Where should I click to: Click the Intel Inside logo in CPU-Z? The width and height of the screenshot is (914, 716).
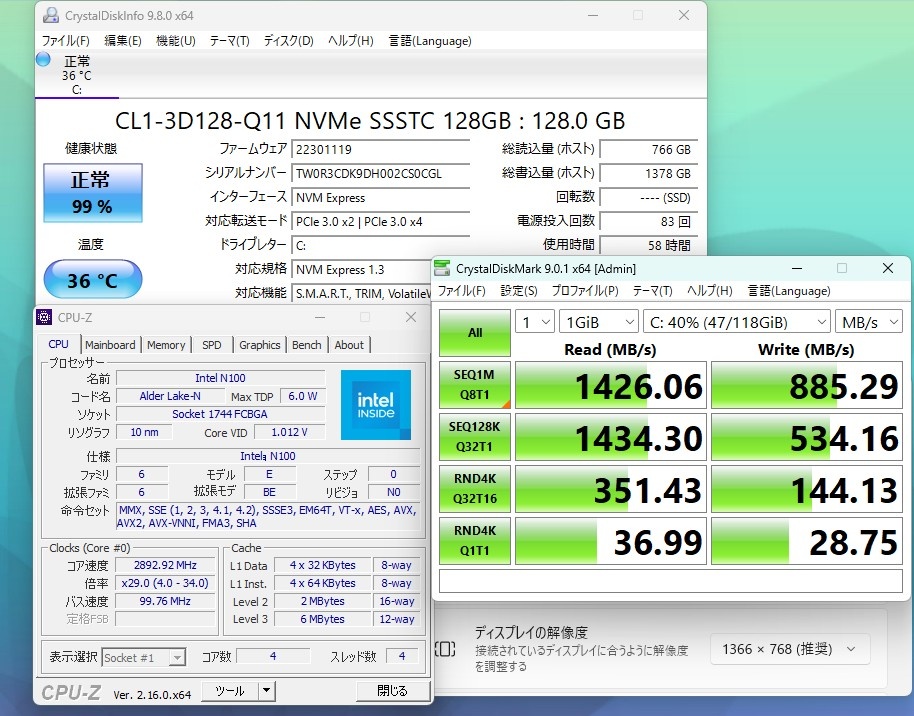pyautogui.click(x=376, y=405)
